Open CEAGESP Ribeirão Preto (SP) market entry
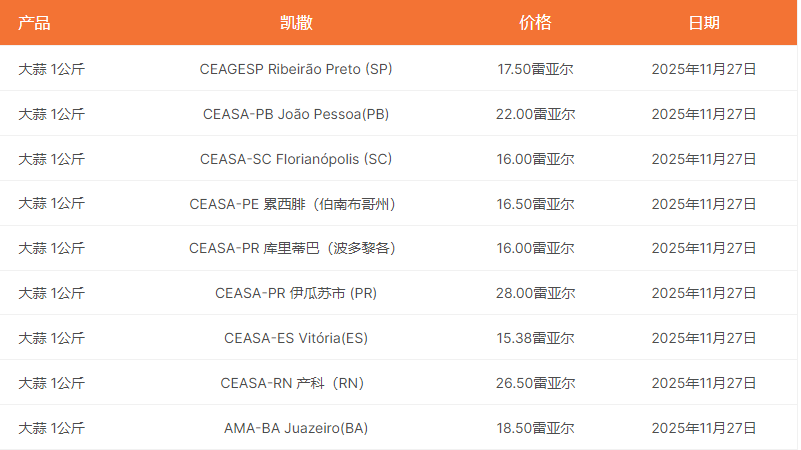Image resolution: width=801 pixels, height=450 pixels. (296, 70)
